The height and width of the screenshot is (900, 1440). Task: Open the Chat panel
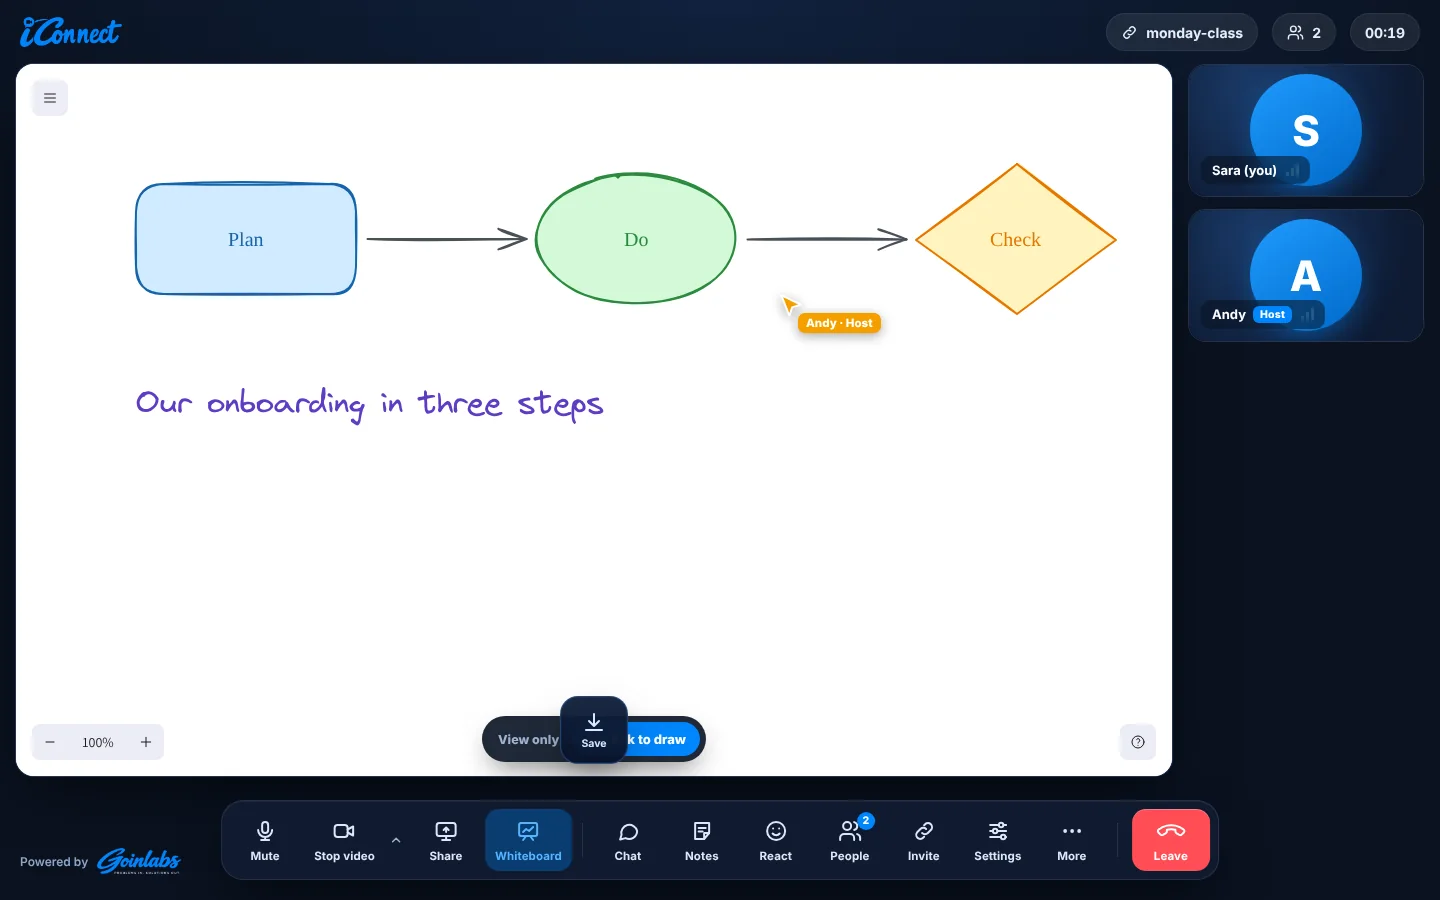coord(628,840)
